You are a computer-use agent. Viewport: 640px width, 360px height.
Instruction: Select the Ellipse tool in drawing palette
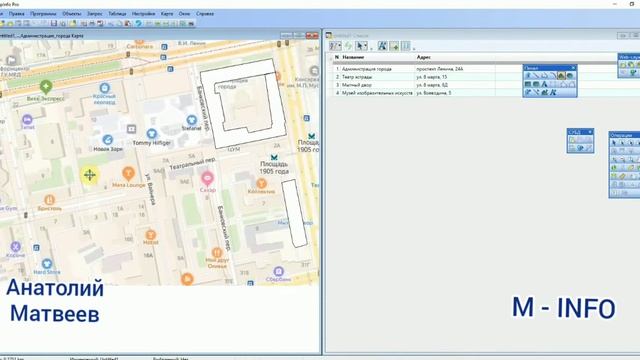pyautogui.click(x=570, y=76)
